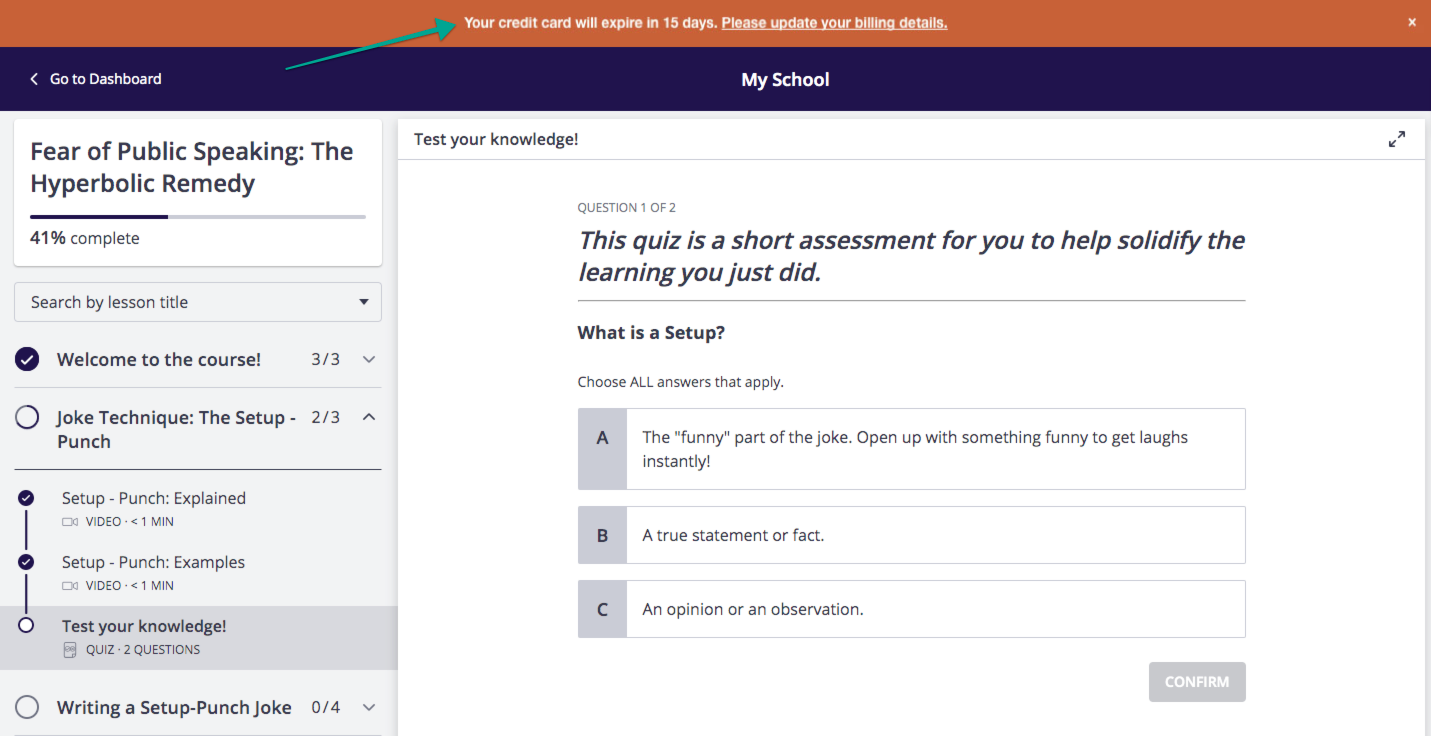The width and height of the screenshot is (1431, 736).
Task: Click the video icon under Setup - Punch: Explained
Action: point(70,522)
